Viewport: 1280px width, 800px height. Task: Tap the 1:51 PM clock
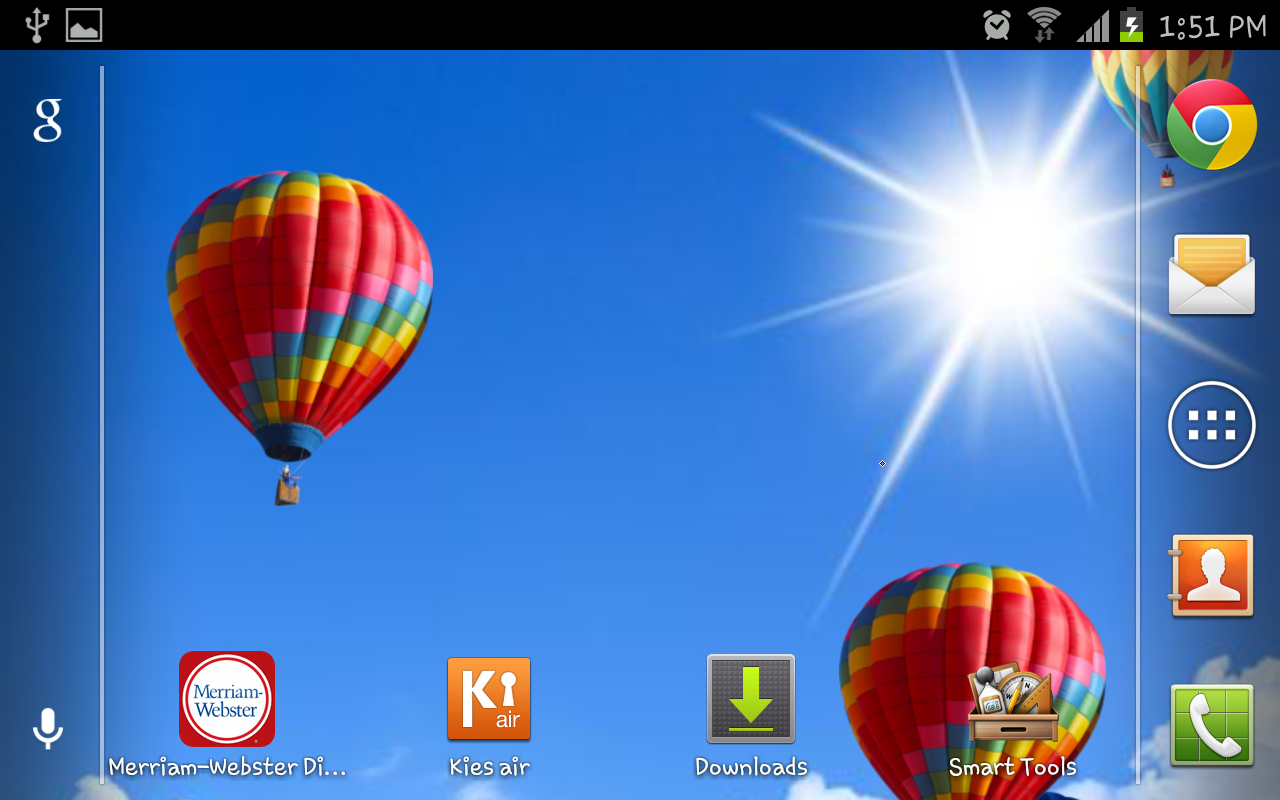coord(1212,26)
